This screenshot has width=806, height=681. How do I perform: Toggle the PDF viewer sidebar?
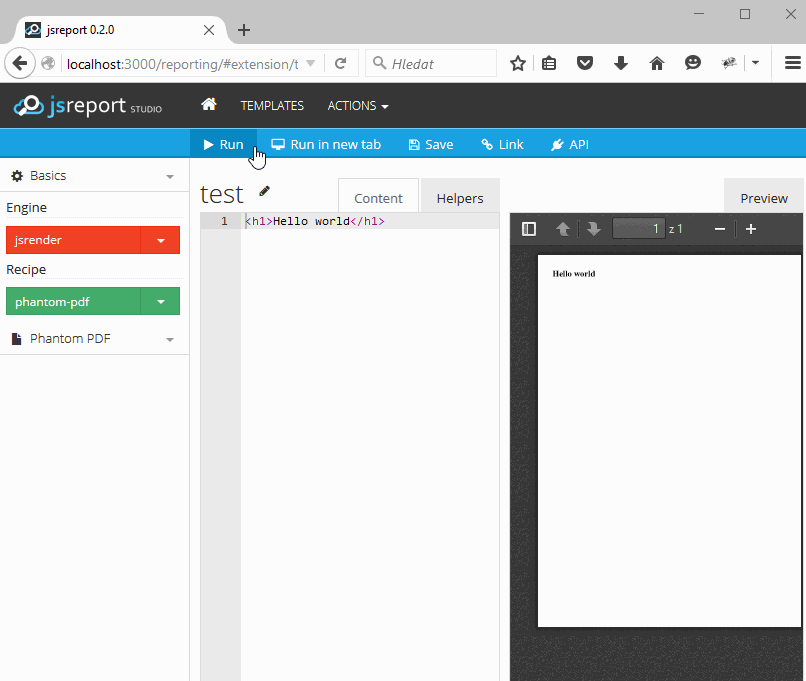pos(529,229)
